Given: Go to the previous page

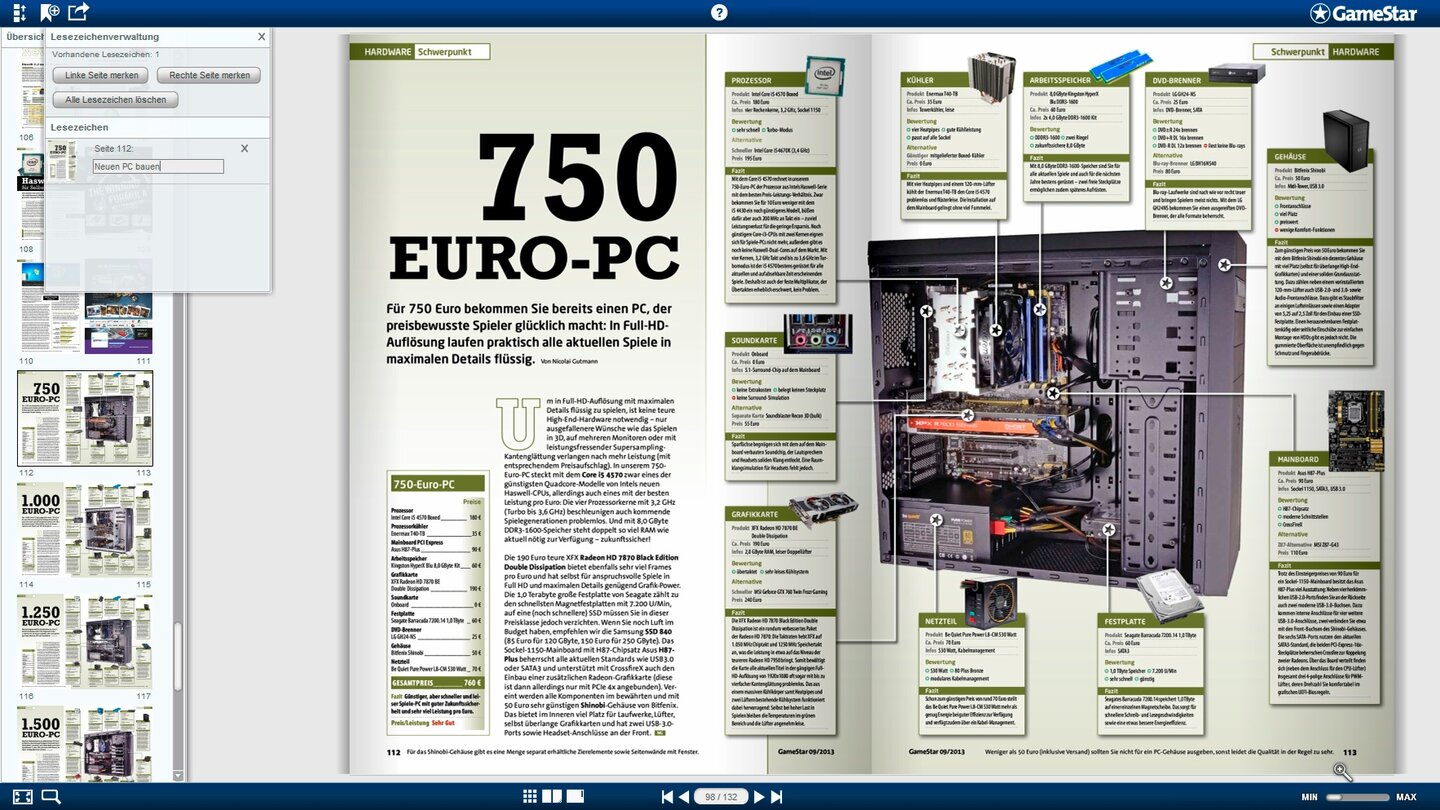Looking at the screenshot, I should coord(684,797).
